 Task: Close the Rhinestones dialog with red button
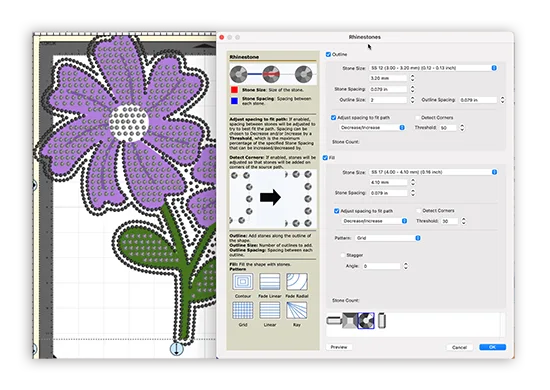click(222, 37)
